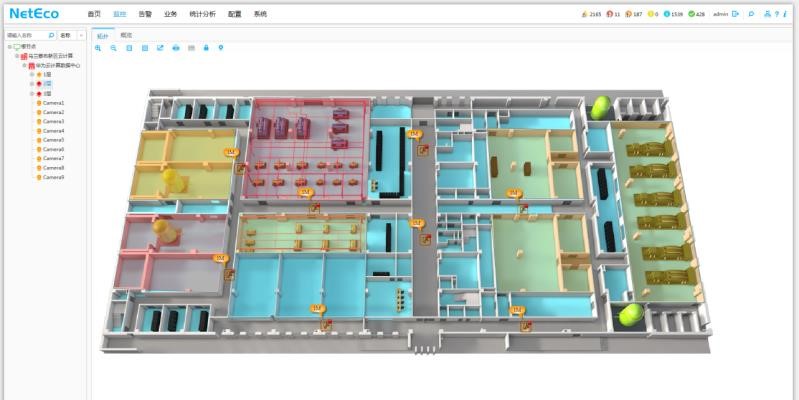Open the 告警 menu in top navigation
The width and height of the screenshot is (799, 400).
[145, 14]
